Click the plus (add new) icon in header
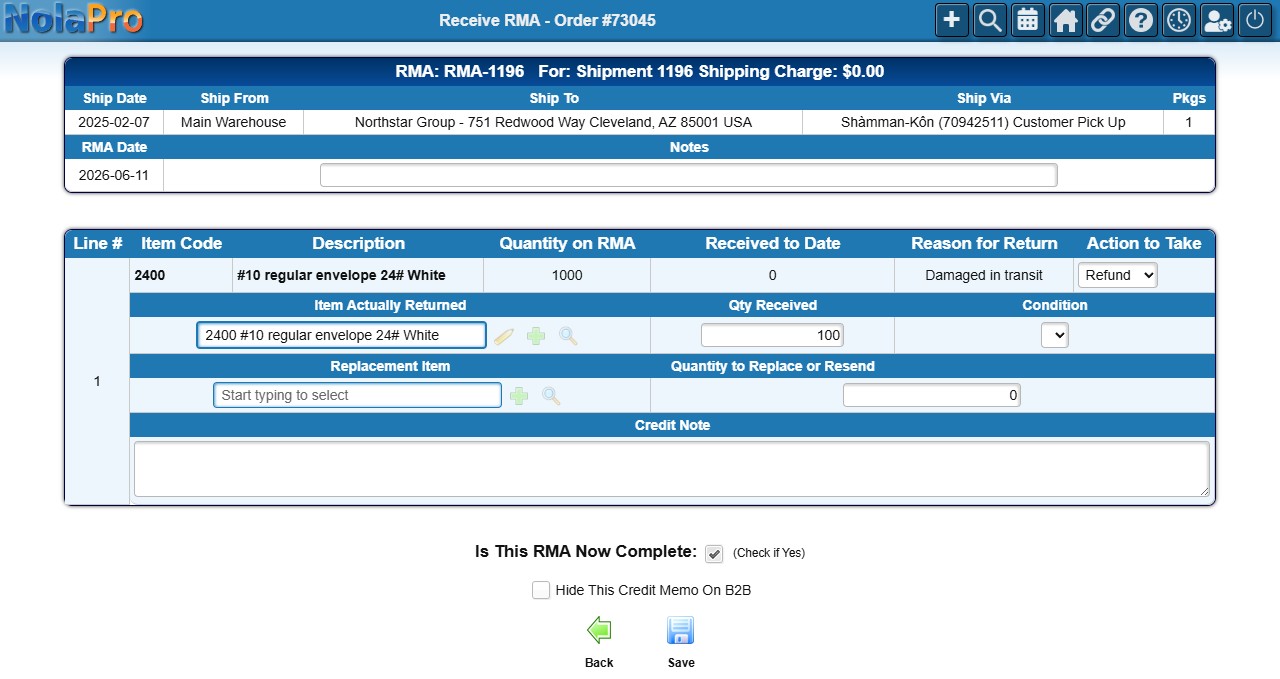The image size is (1280, 679). coord(952,20)
